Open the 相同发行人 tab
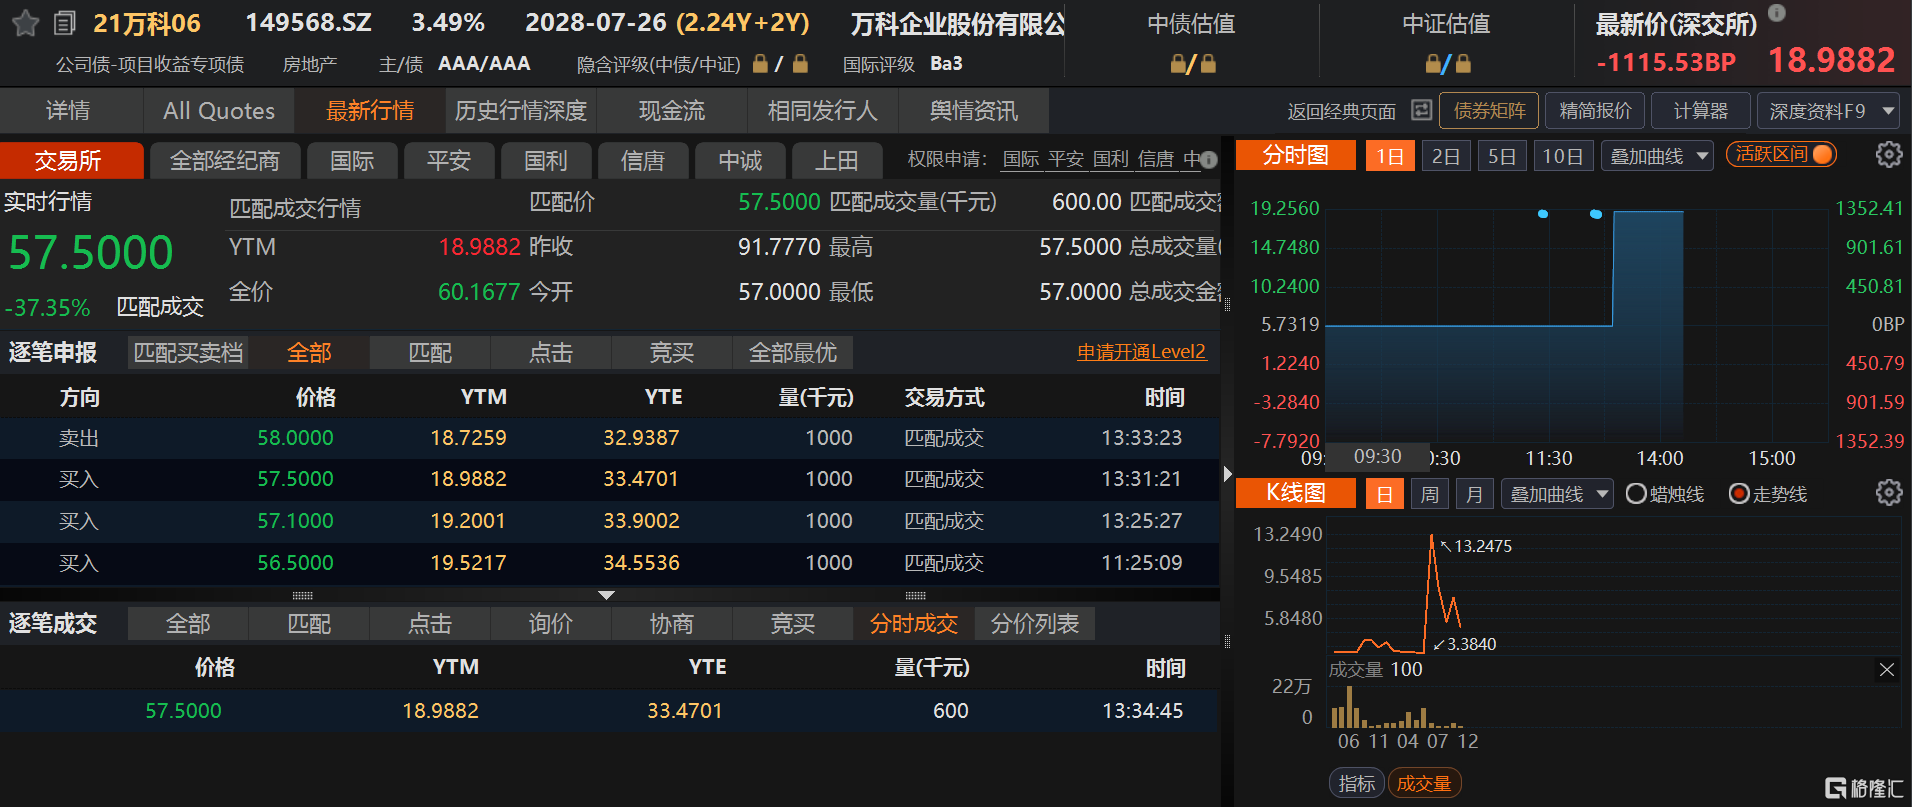 point(822,111)
